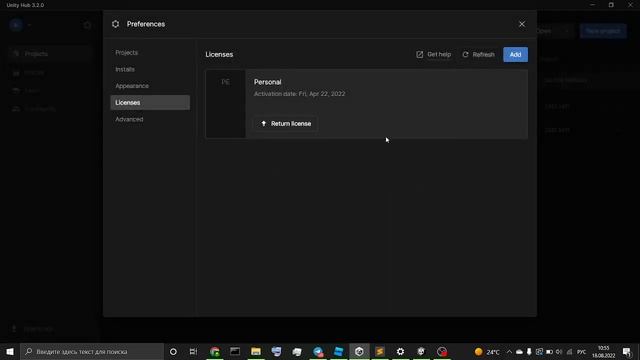Open the taskbar clock and date
Viewport: 640px width, 360px height.
tap(603, 351)
